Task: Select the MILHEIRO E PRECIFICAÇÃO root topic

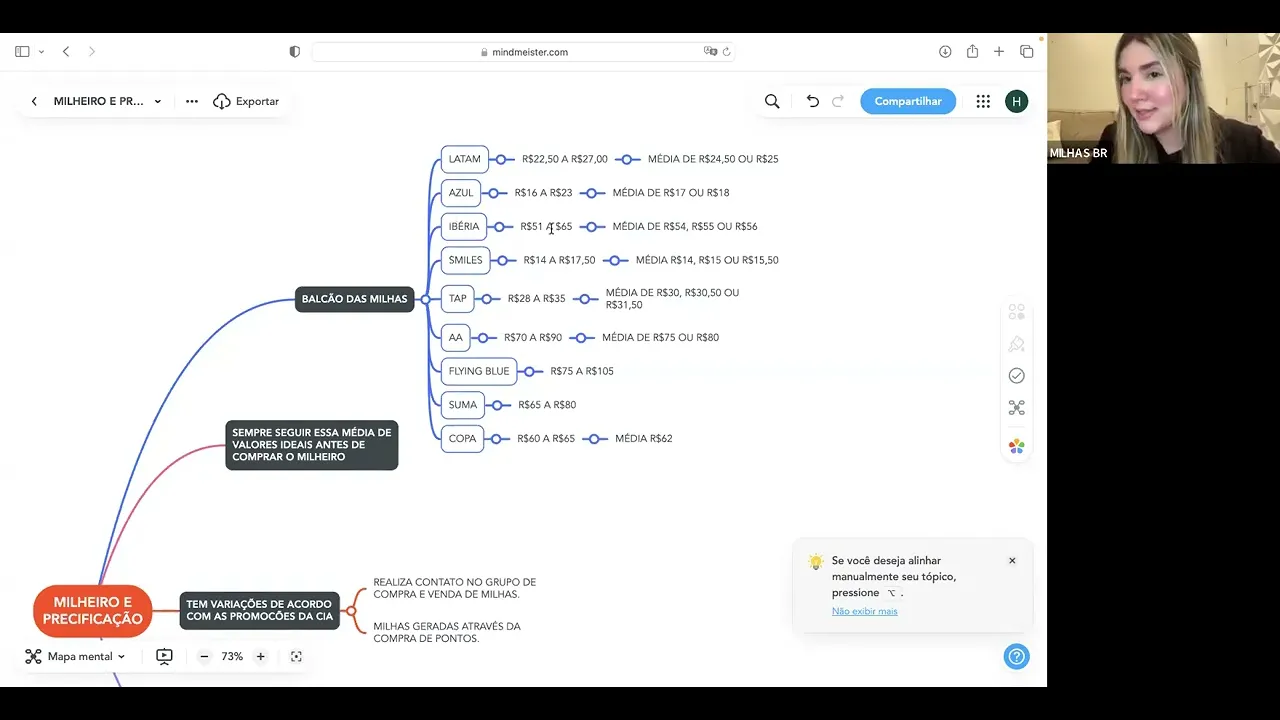Action: [x=93, y=611]
